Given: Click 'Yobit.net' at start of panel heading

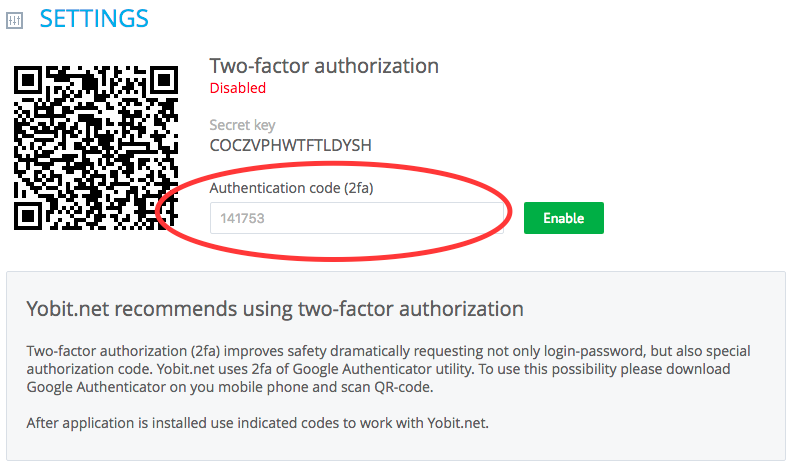Looking at the screenshot, I should [x=68, y=309].
